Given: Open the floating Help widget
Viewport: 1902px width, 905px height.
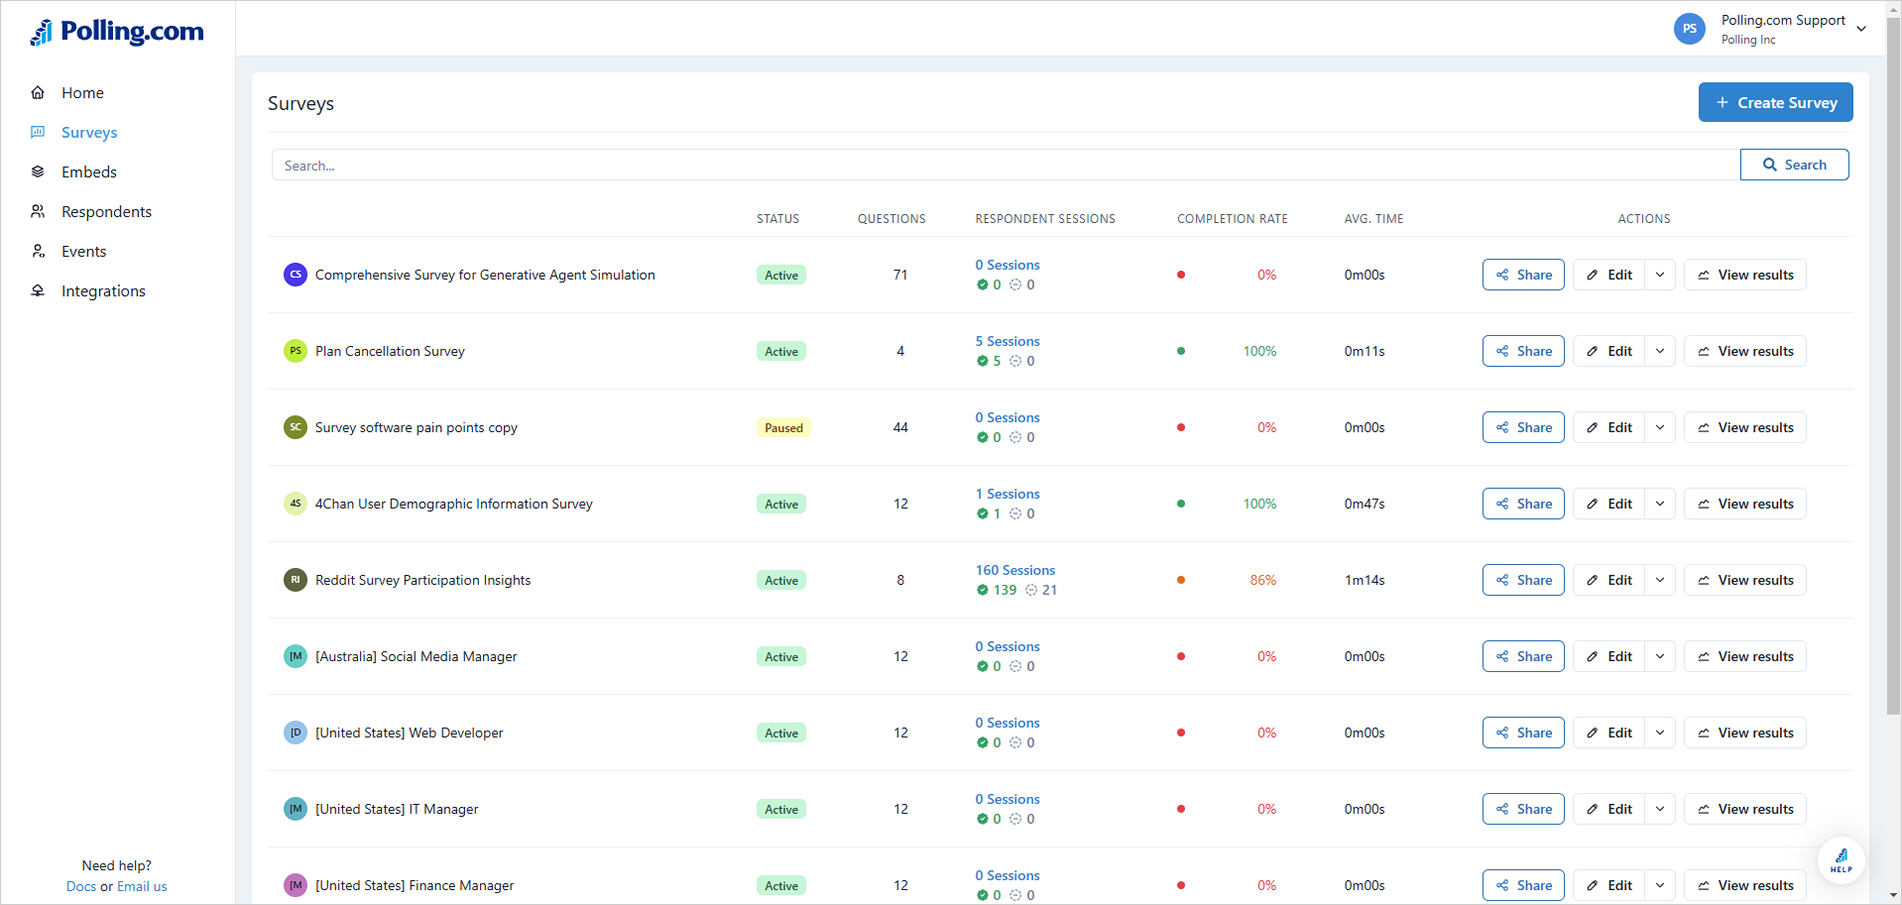Looking at the screenshot, I should [1841, 860].
